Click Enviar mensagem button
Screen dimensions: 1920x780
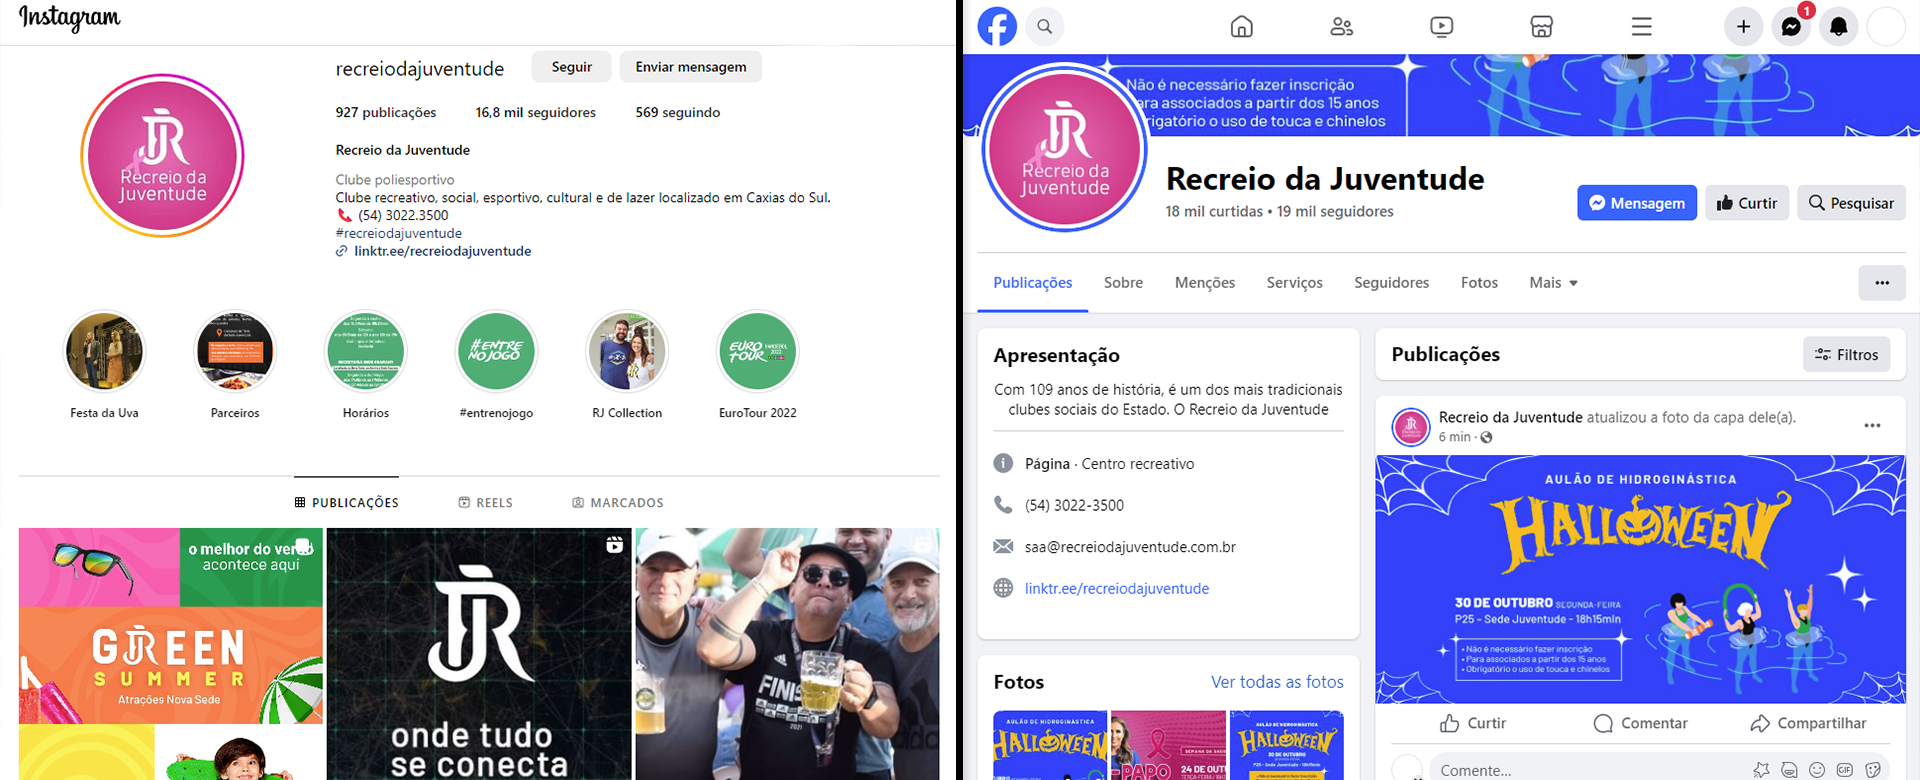[x=691, y=67]
